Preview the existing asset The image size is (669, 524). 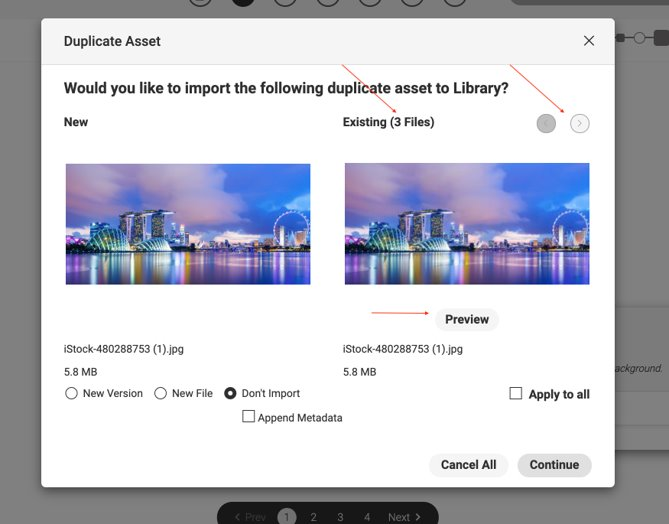[x=467, y=319]
